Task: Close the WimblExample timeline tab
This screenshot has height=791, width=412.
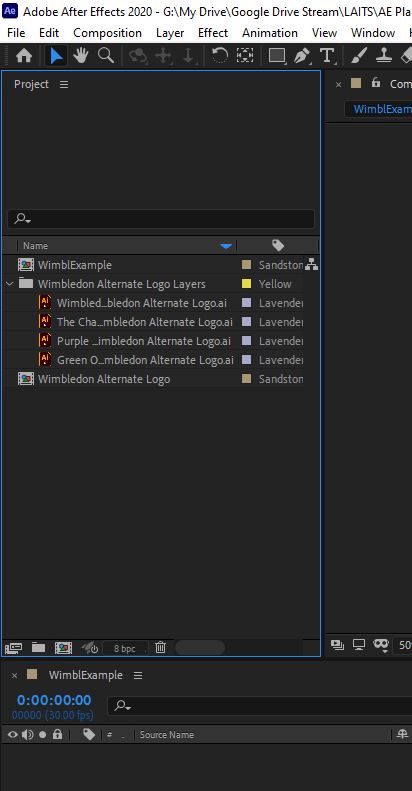Action: [x=15, y=675]
